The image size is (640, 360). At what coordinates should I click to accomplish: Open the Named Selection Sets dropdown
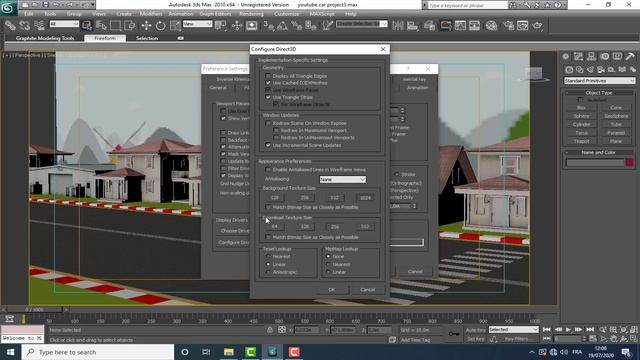361,24
